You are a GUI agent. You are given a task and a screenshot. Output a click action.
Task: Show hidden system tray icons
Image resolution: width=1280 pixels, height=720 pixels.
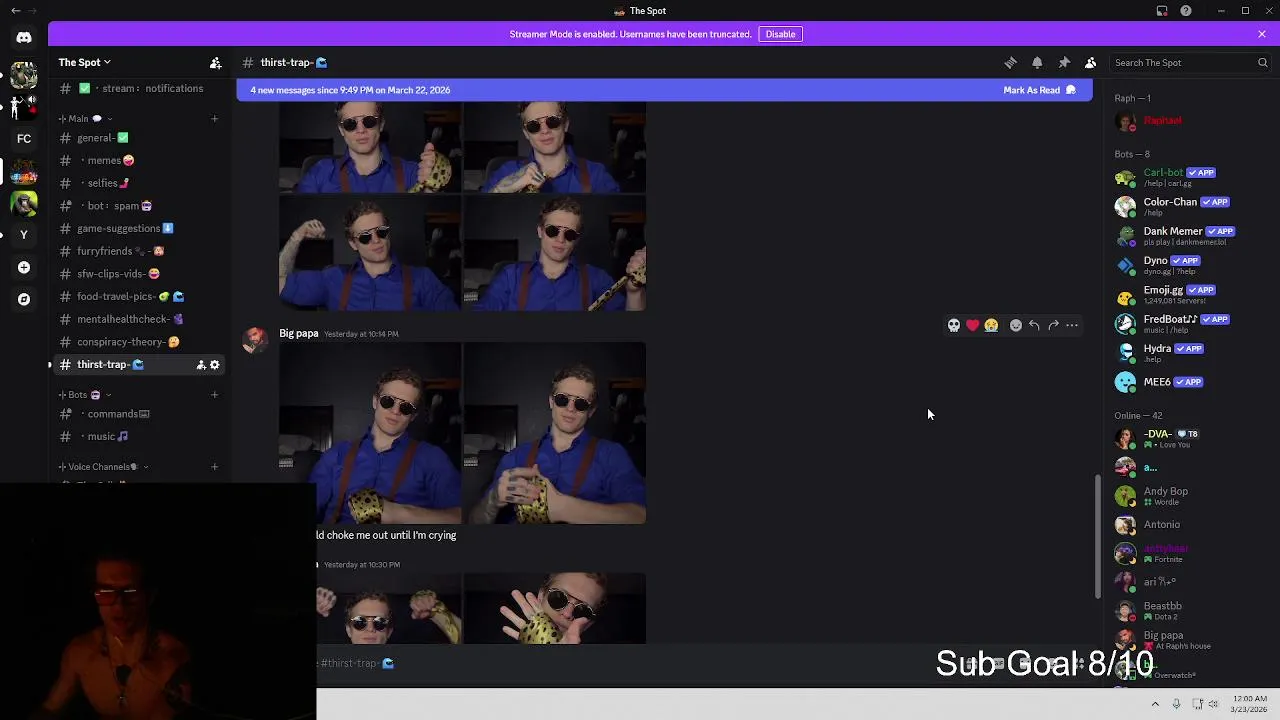(1155, 704)
